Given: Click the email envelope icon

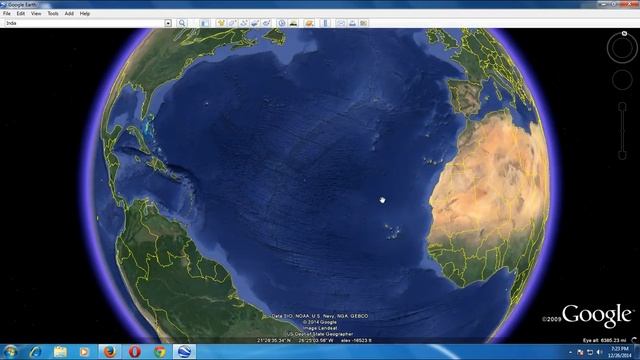Looking at the screenshot, I should tap(341, 23).
